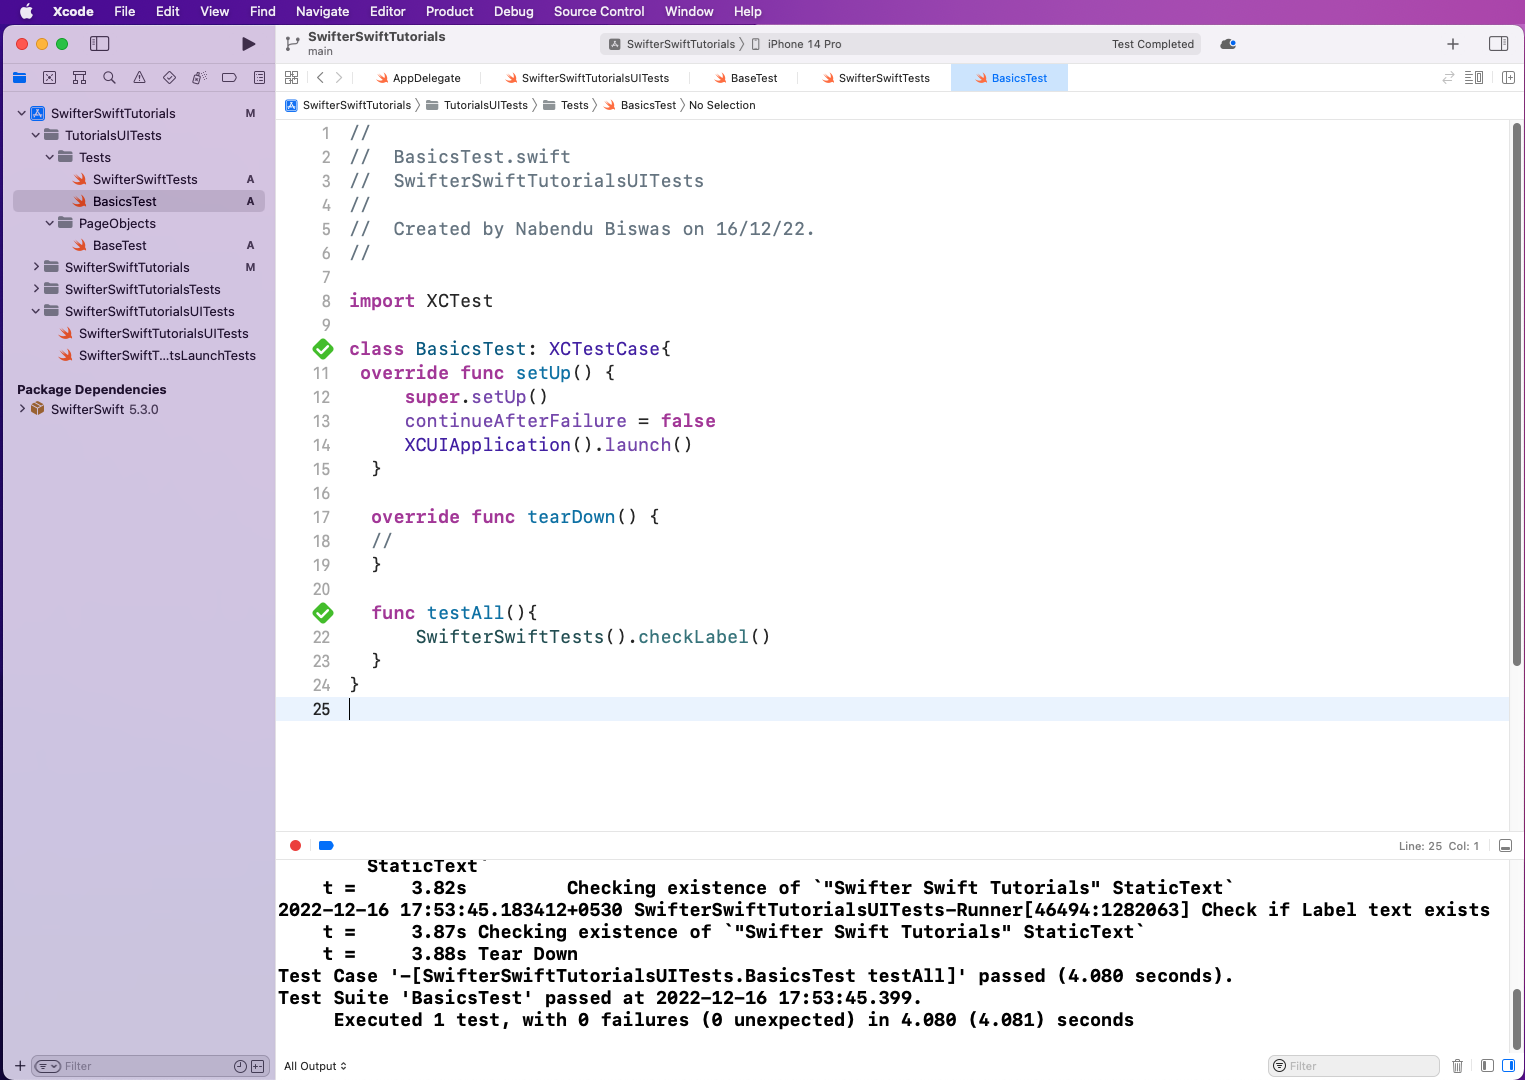Hide the navigator with the left sidebar icon
Image resolution: width=1525 pixels, height=1080 pixels.
pyautogui.click(x=99, y=44)
